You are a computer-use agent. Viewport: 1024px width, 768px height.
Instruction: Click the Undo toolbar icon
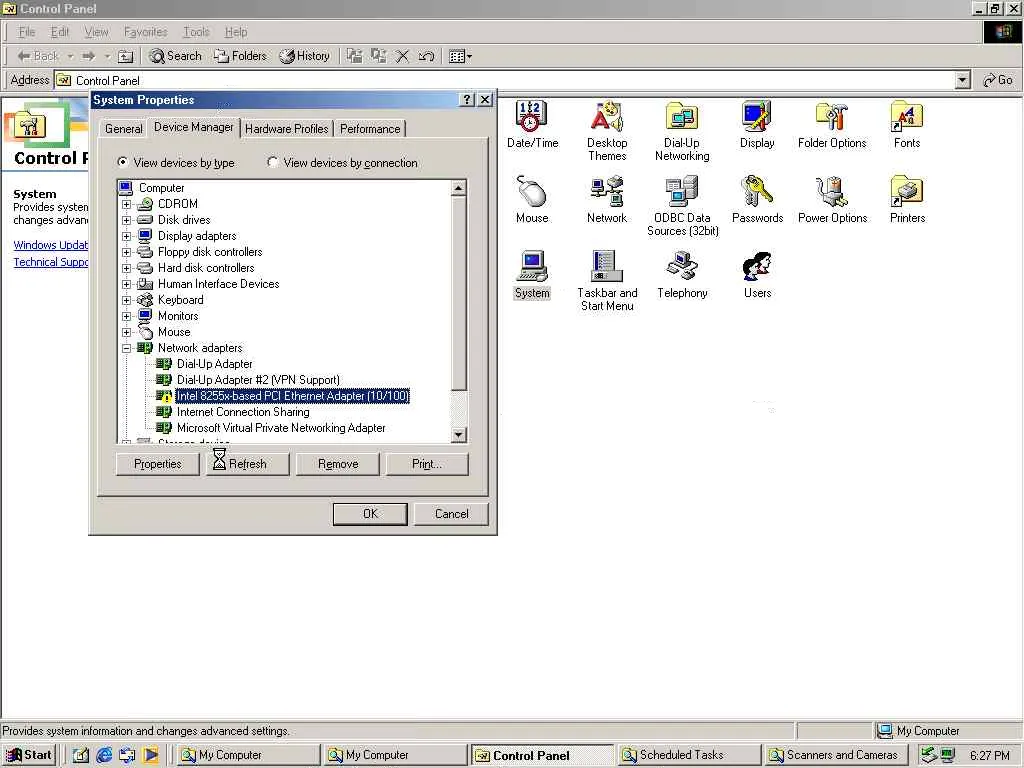[426, 57]
